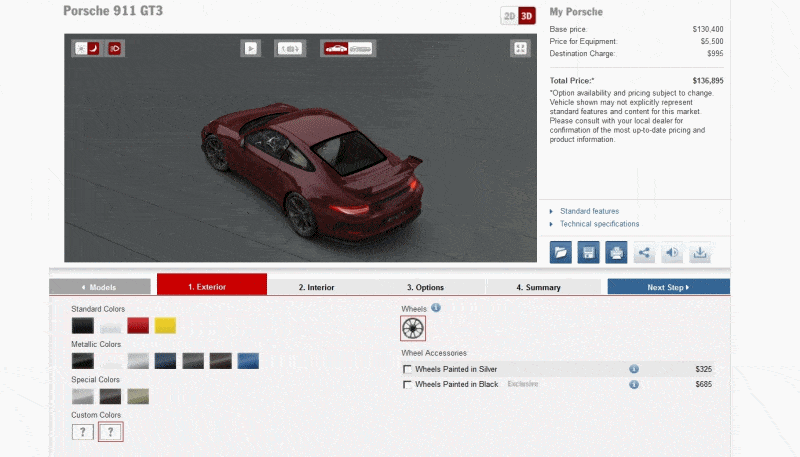
Task: Toggle the car headlights icon
Action: [115, 48]
